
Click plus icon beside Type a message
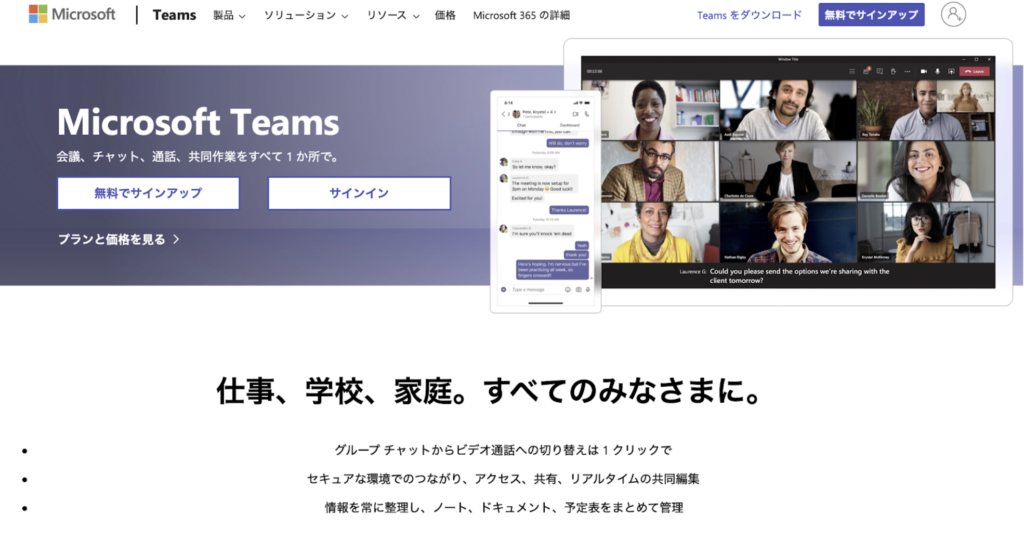pos(504,289)
